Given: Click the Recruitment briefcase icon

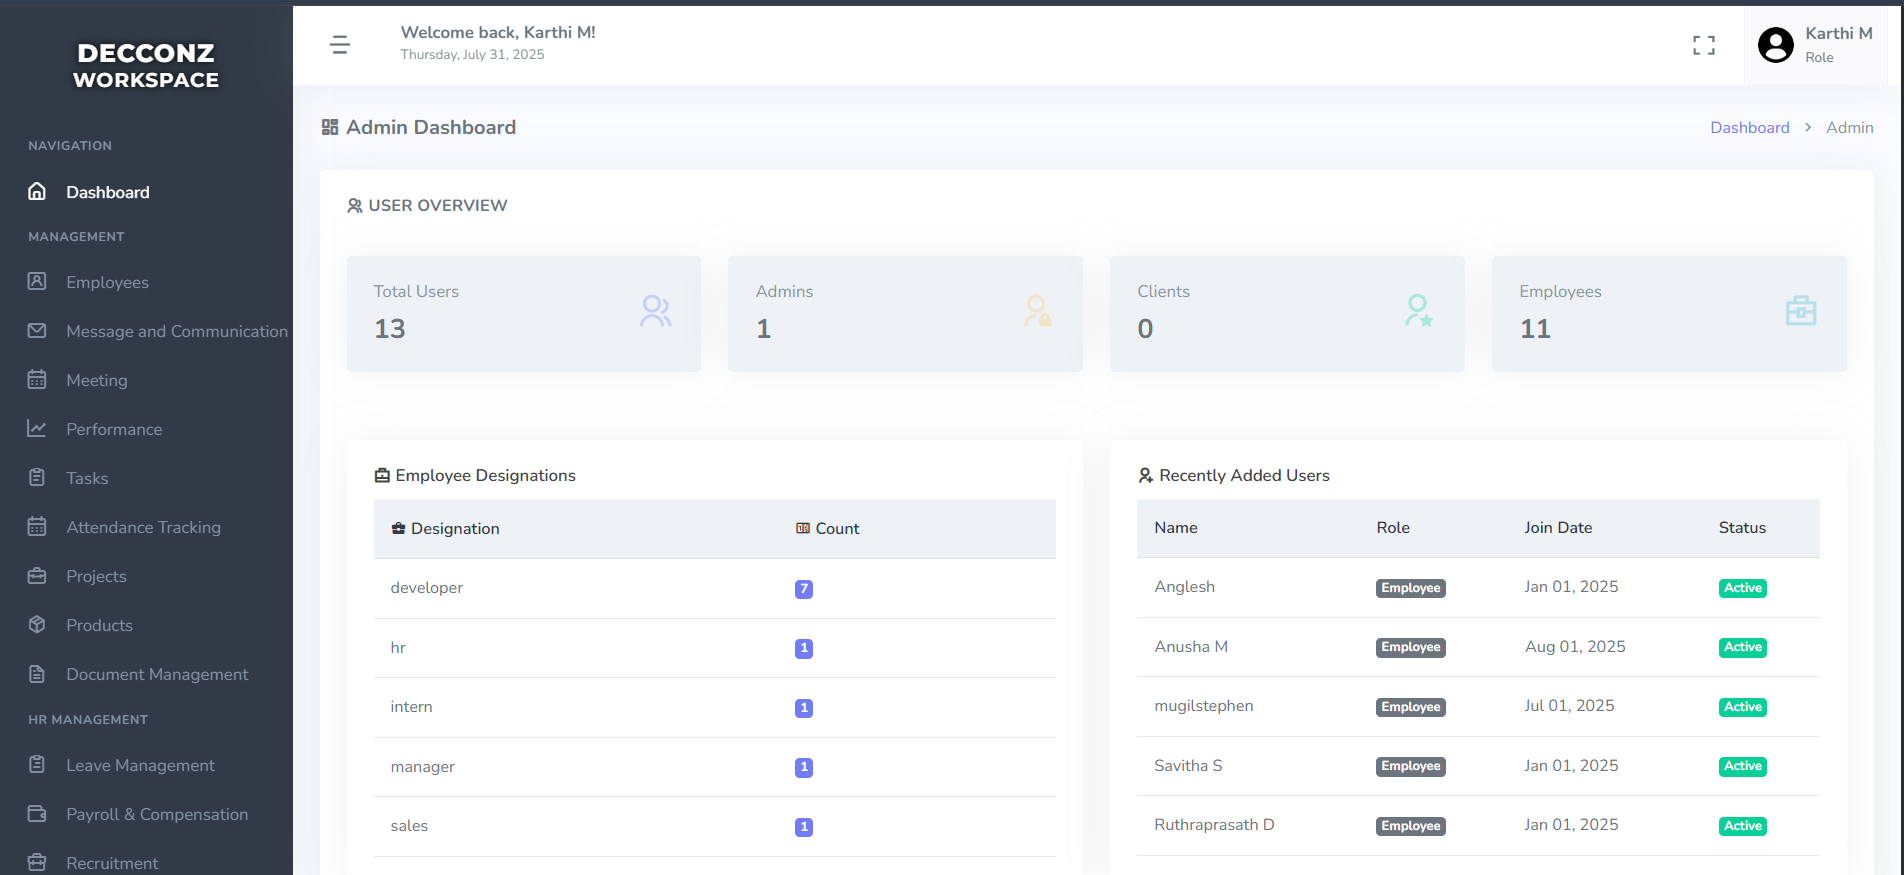Looking at the screenshot, I should (x=37, y=862).
